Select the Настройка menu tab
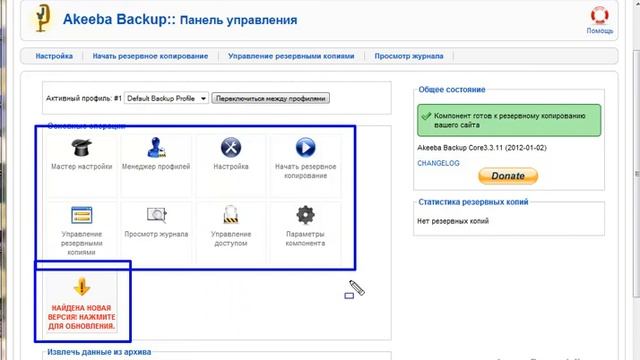The image size is (640, 360). click(x=54, y=56)
